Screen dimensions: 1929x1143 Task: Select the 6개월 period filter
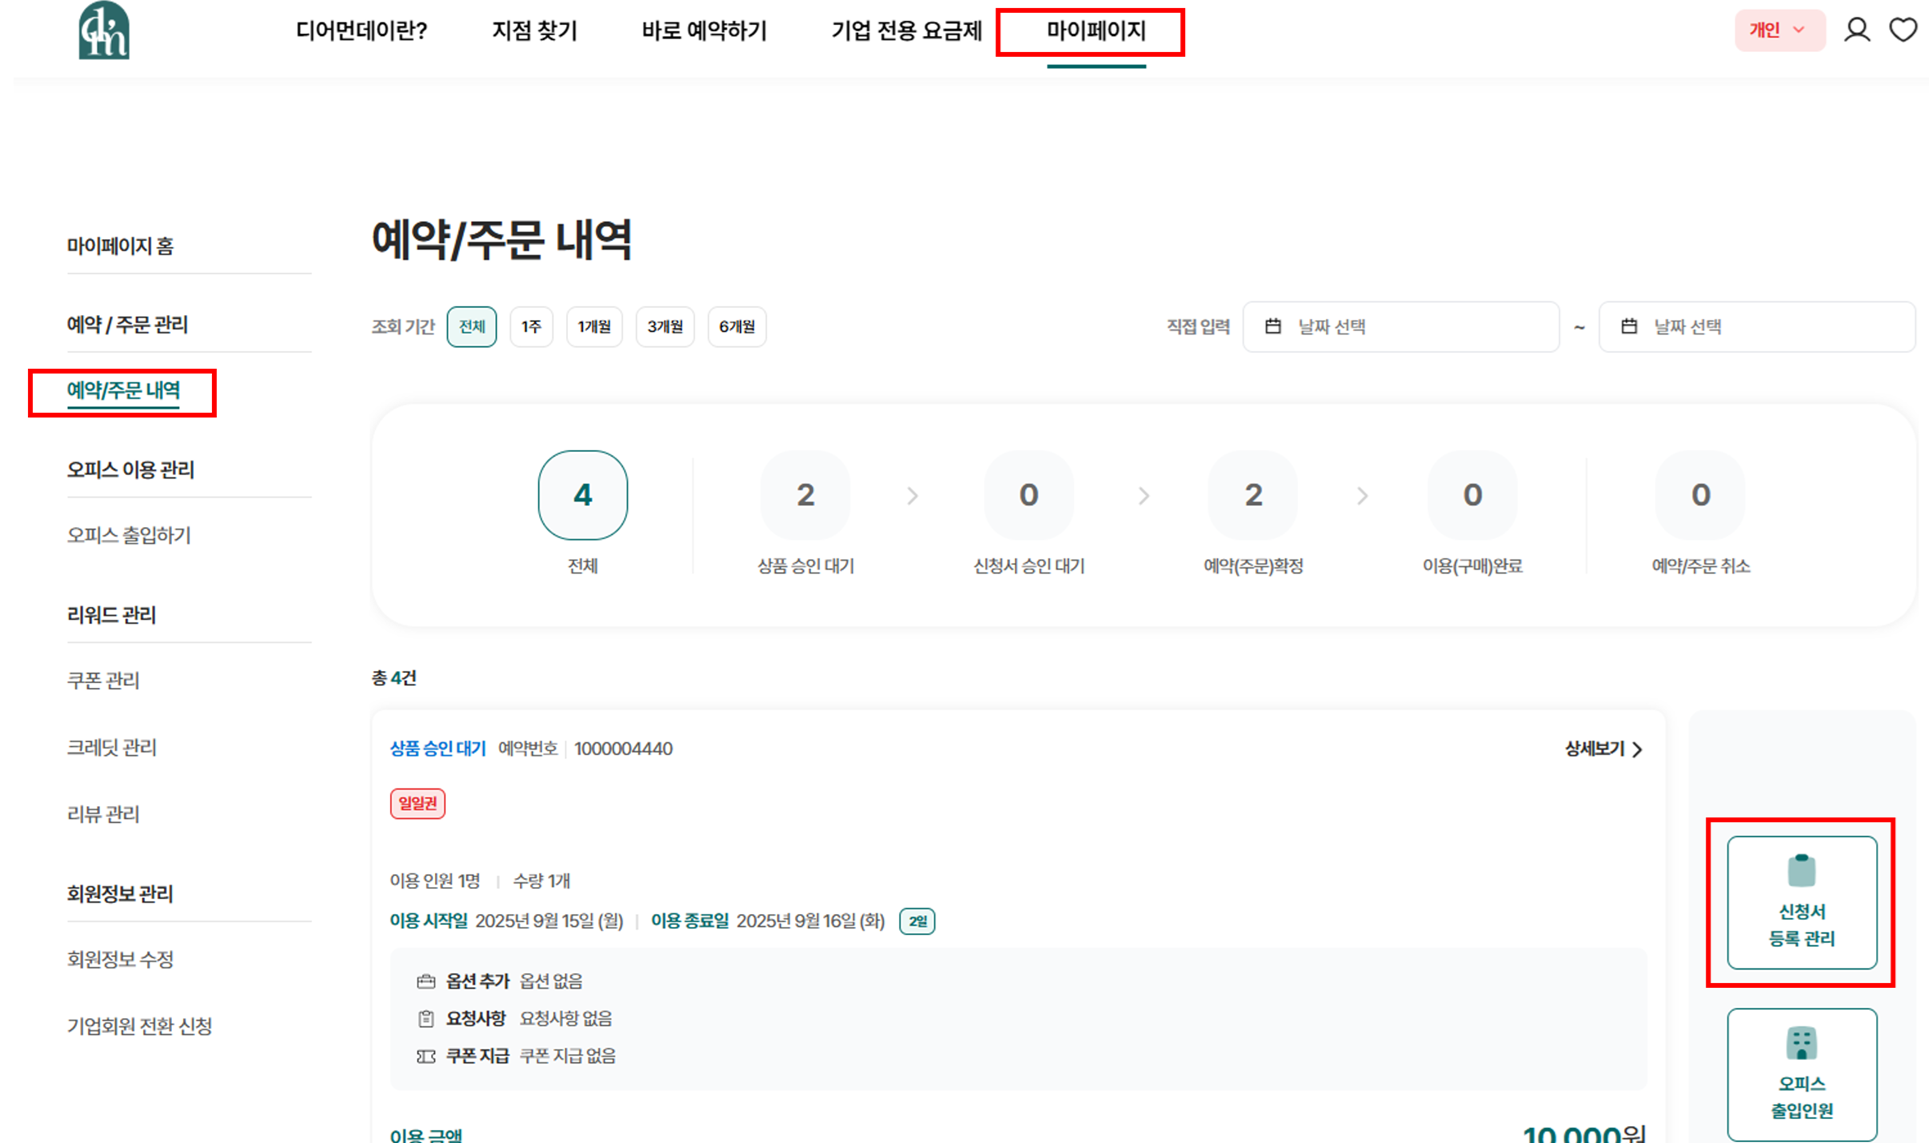pyautogui.click(x=737, y=327)
